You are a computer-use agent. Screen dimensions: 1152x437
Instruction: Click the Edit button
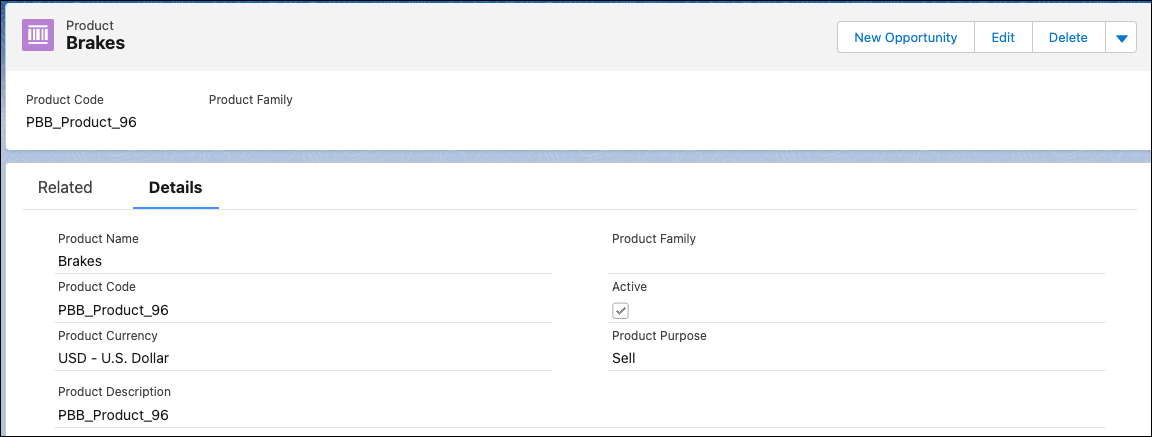click(1003, 37)
